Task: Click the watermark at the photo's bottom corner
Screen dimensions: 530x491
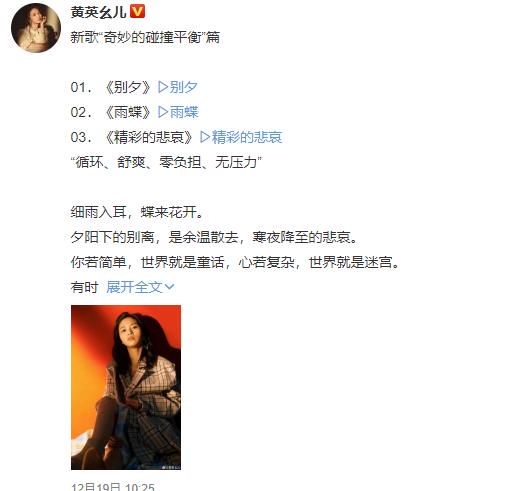Action: [171, 467]
